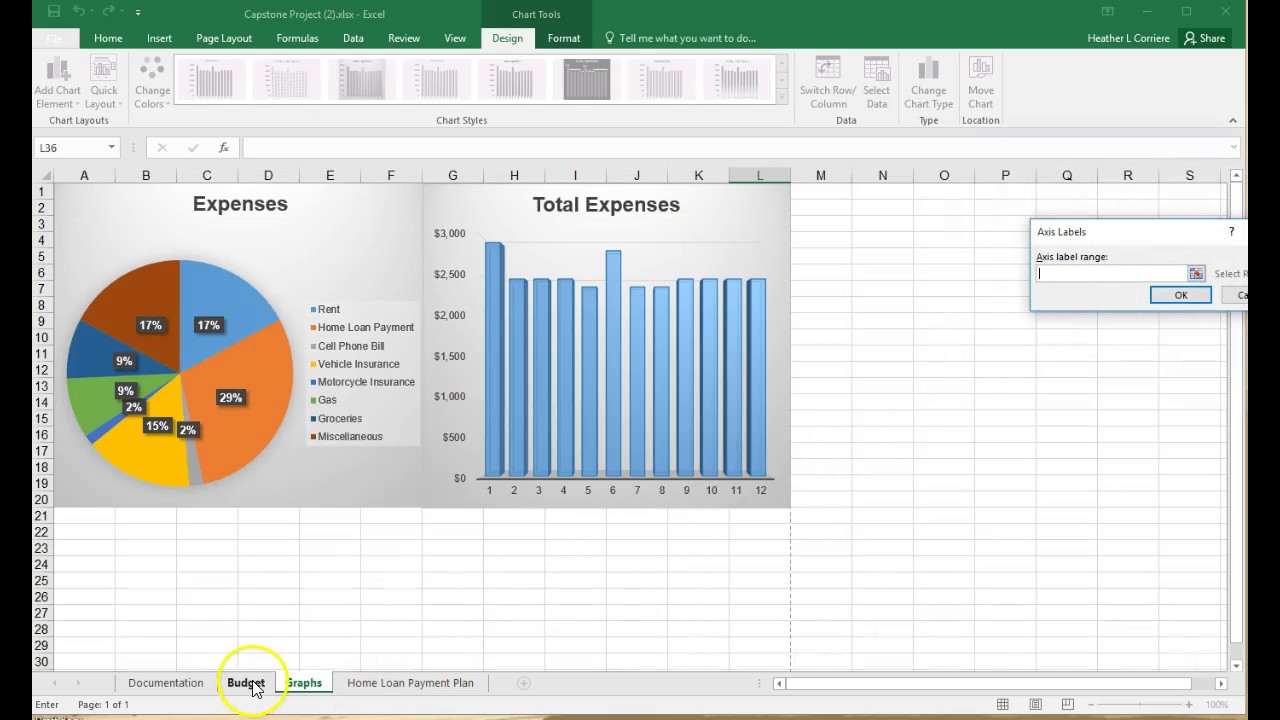Click the zoom in plus button
The height and width of the screenshot is (720, 1280).
pyautogui.click(x=1188, y=705)
